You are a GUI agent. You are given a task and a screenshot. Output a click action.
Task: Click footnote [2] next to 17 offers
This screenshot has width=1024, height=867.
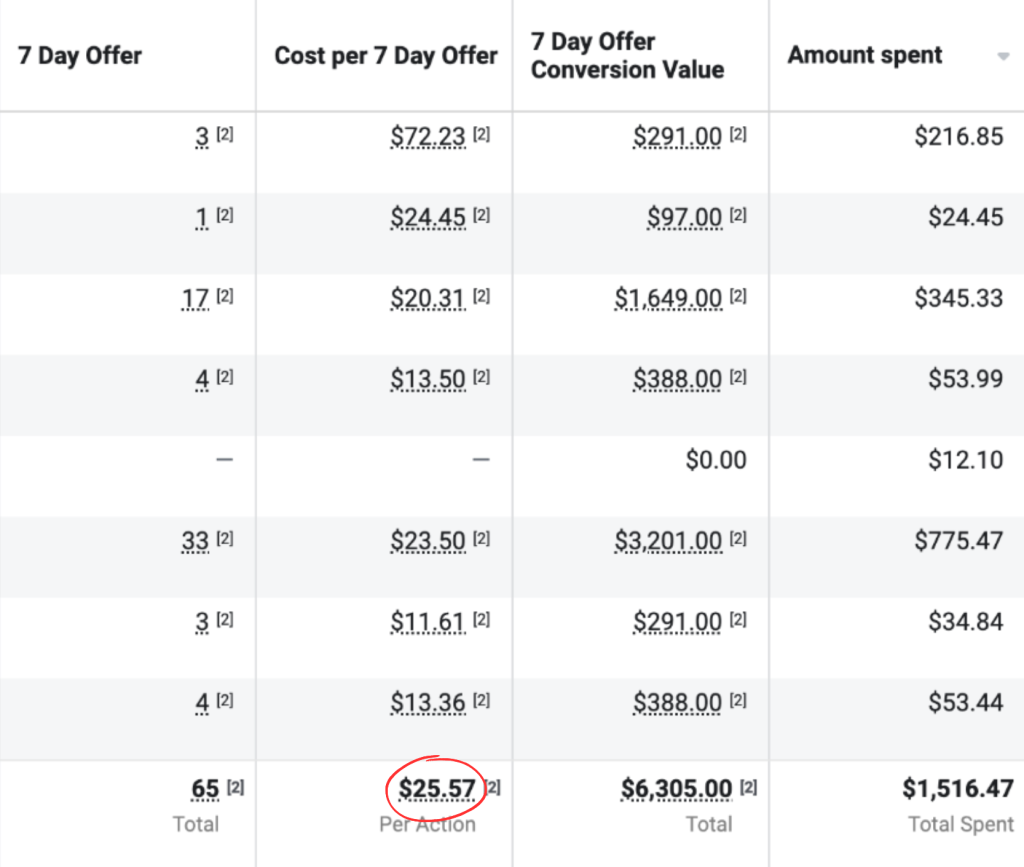[225, 296]
